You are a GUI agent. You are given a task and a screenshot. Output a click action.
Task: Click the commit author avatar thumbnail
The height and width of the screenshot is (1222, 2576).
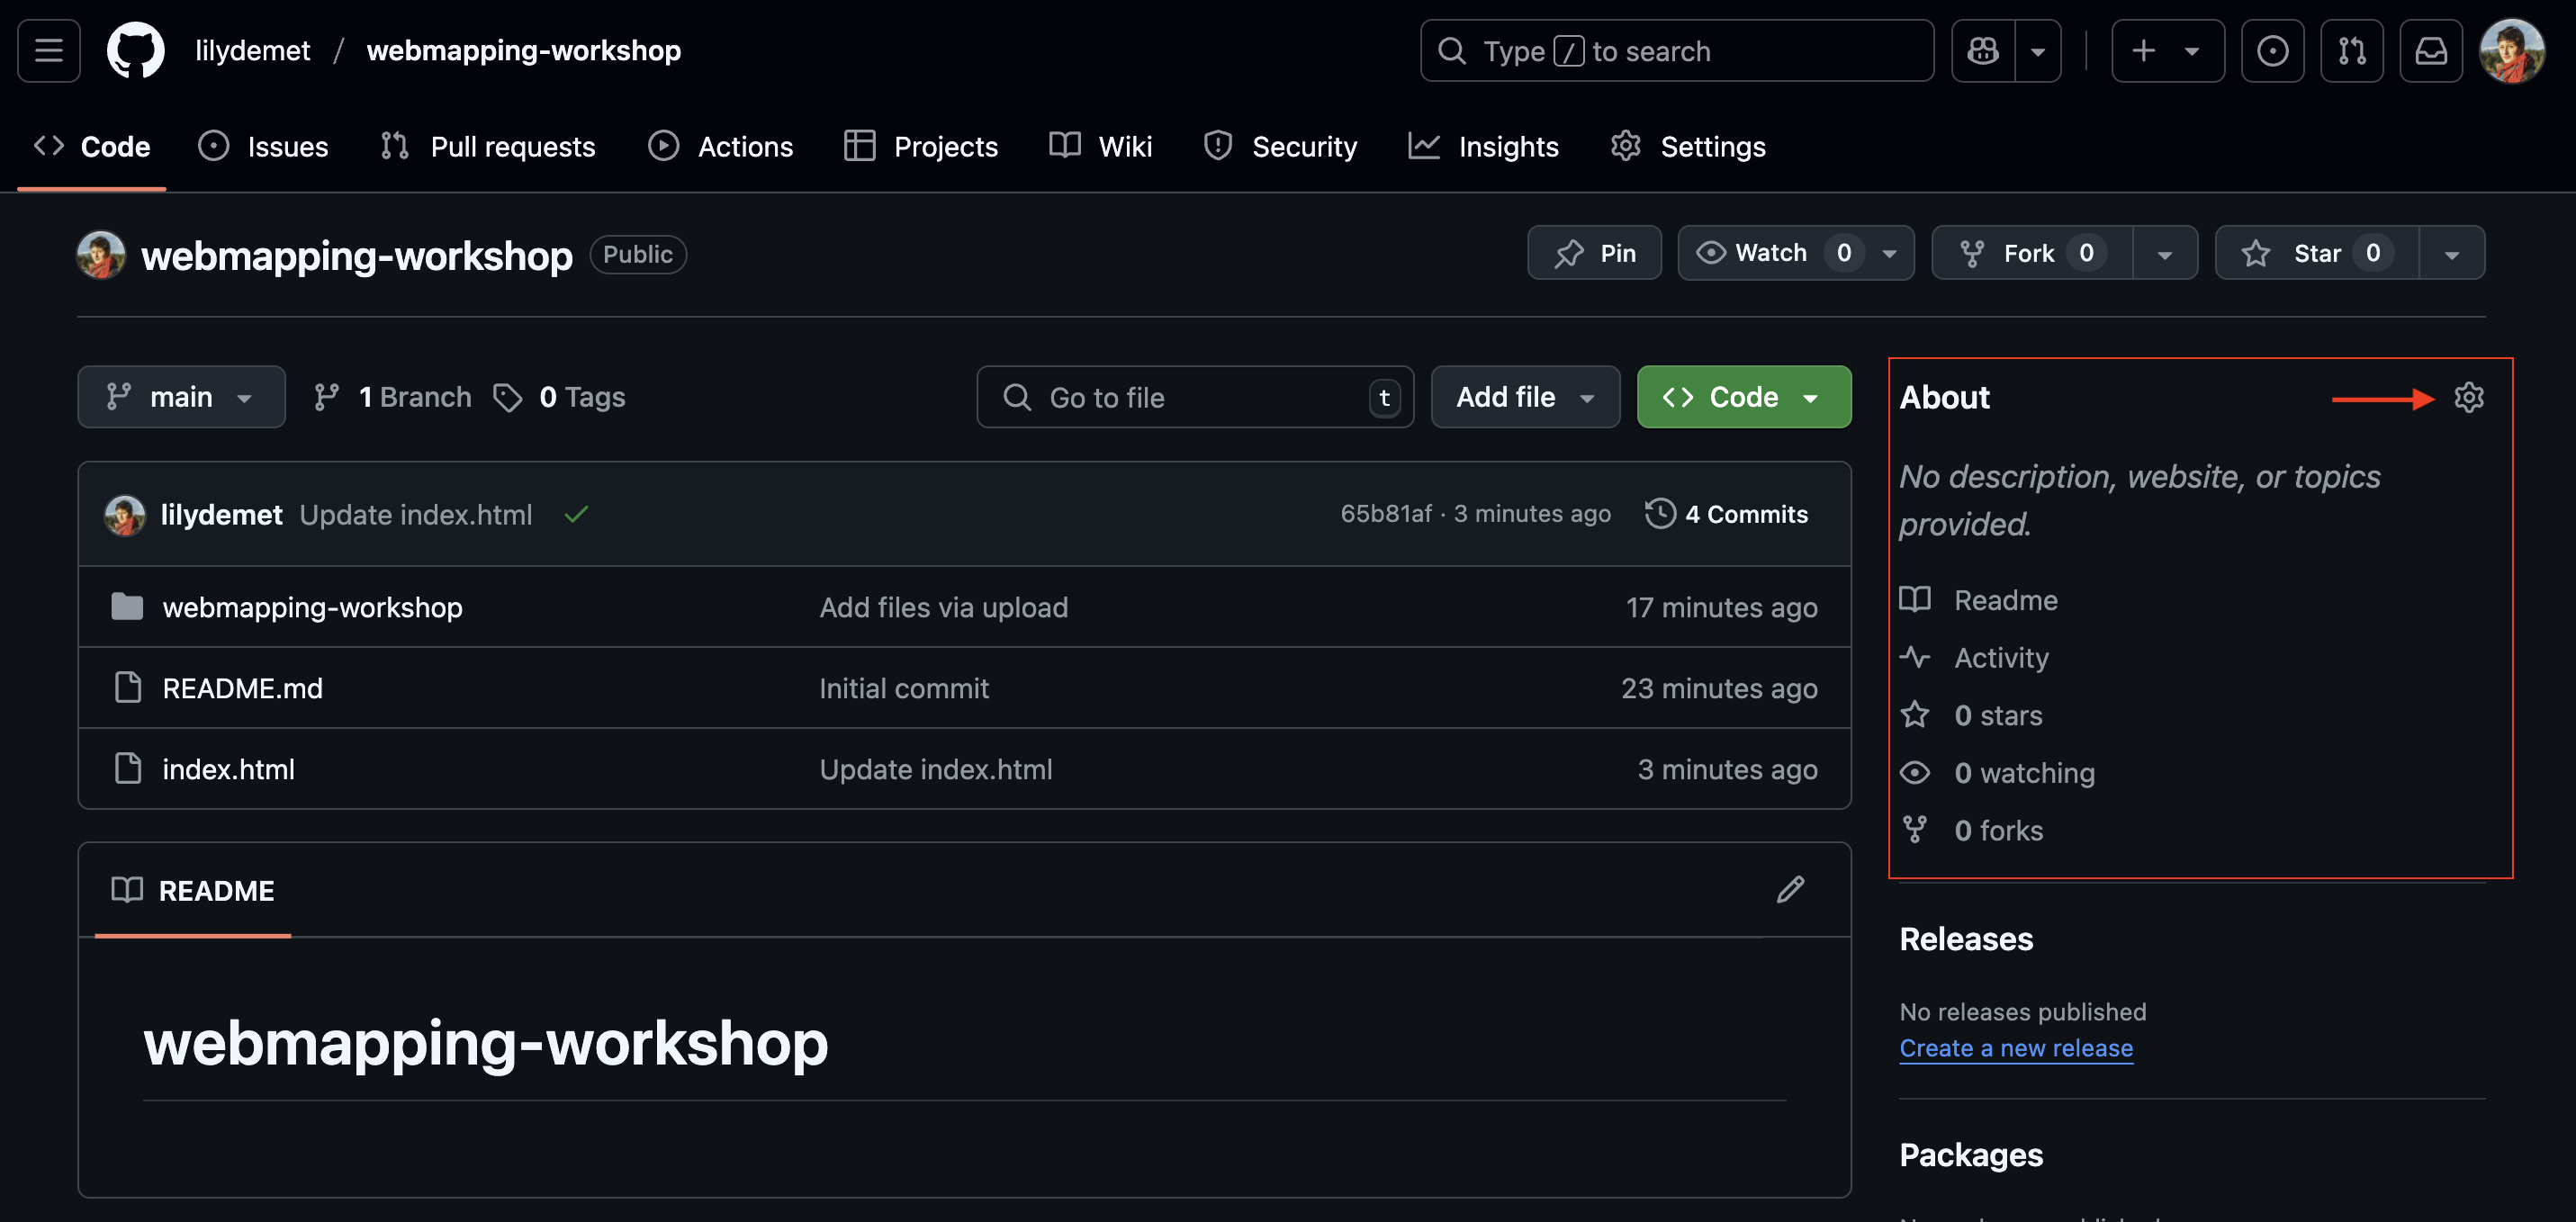click(125, 514)
